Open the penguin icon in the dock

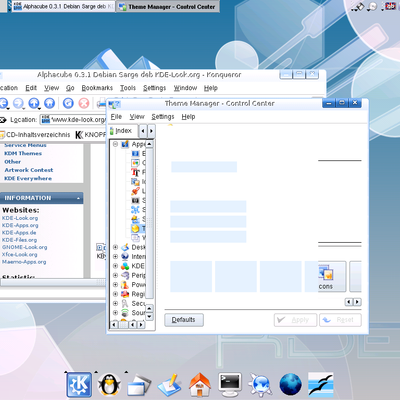(x=109, y=385)
